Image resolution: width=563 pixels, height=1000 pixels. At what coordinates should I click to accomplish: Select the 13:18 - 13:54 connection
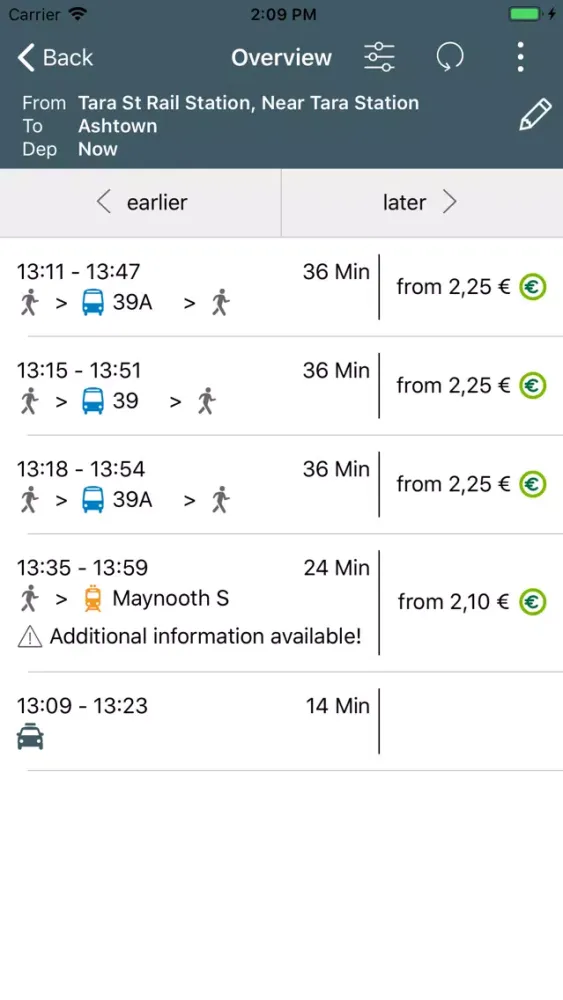(281, 484)
